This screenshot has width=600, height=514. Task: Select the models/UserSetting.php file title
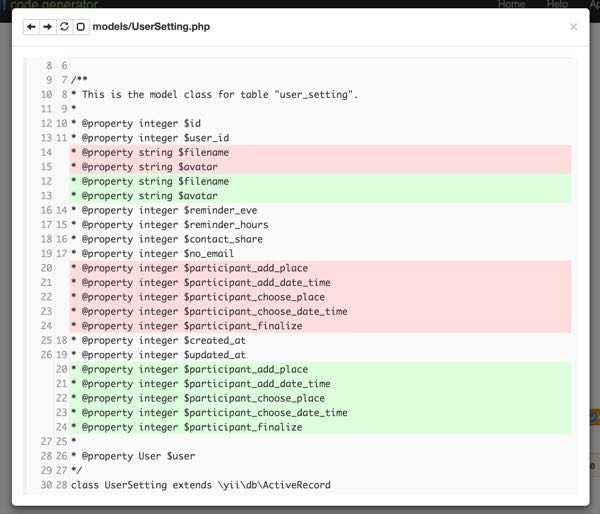coord(151,27)
